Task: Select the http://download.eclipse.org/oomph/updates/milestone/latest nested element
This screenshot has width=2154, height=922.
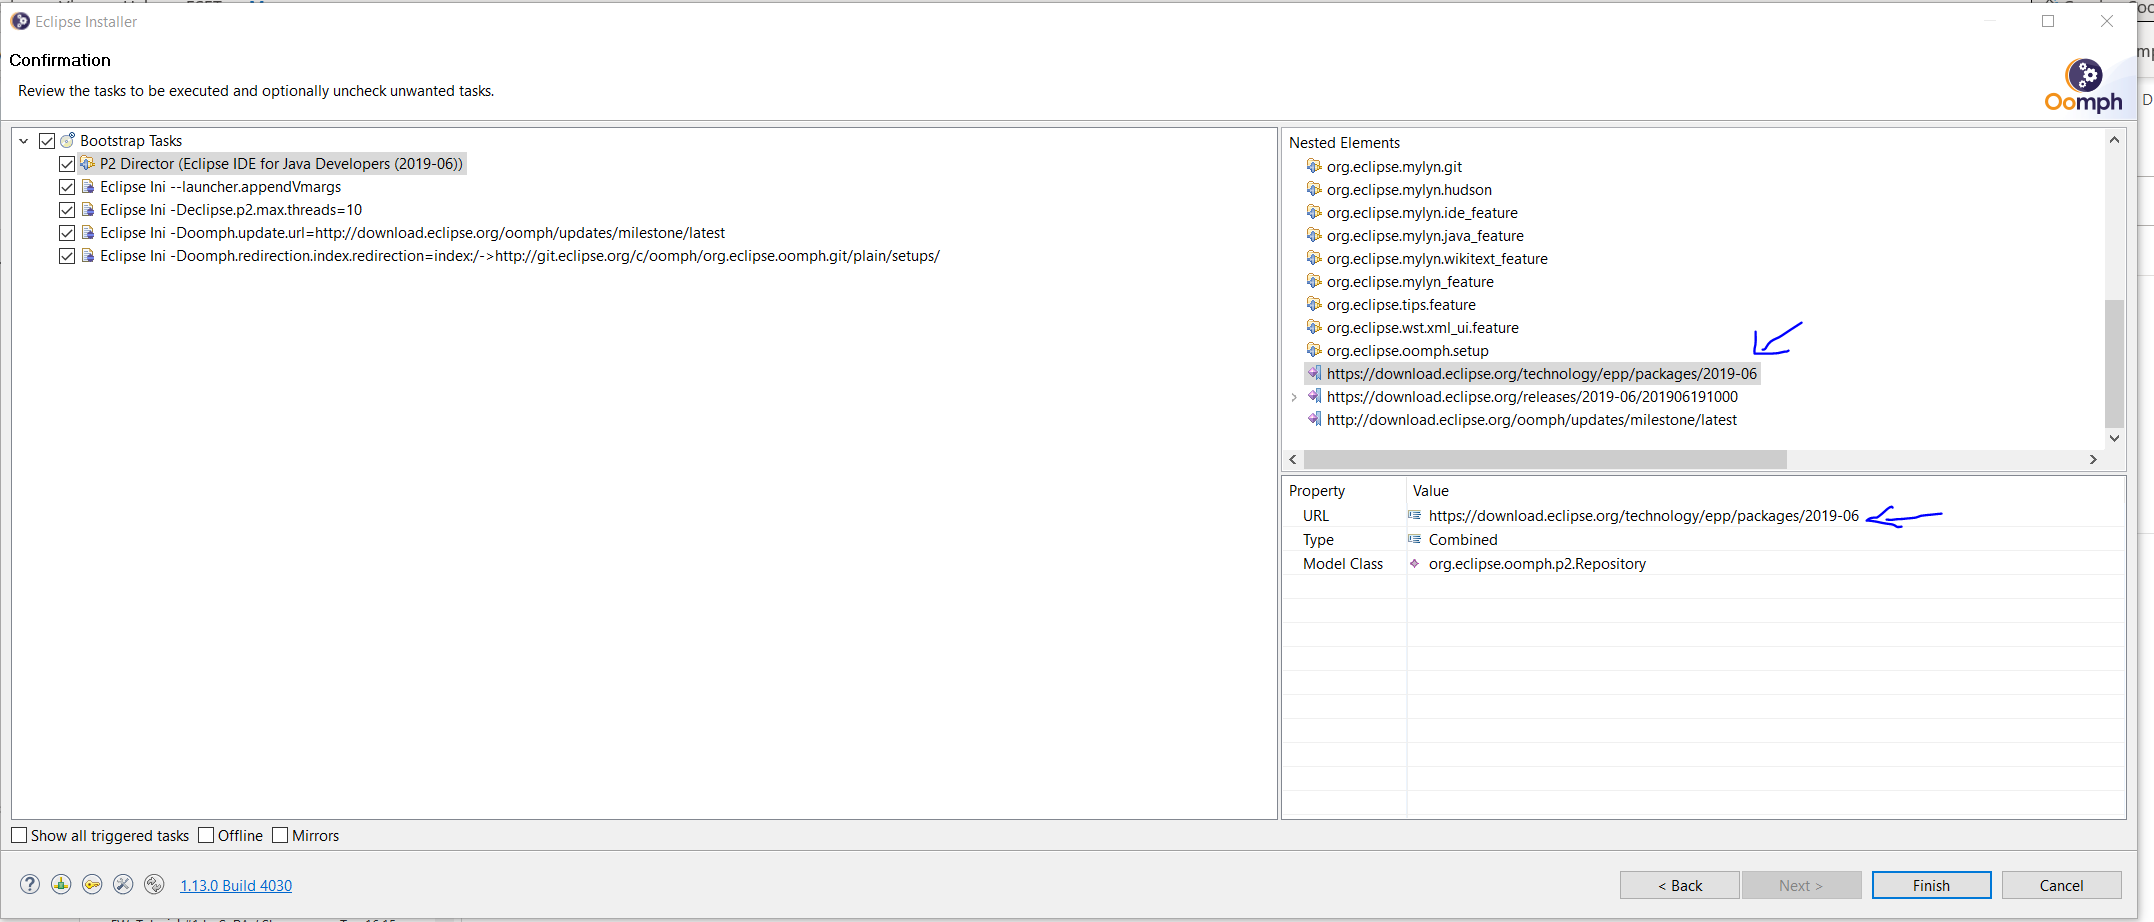Action: [x=1531, y=420]
